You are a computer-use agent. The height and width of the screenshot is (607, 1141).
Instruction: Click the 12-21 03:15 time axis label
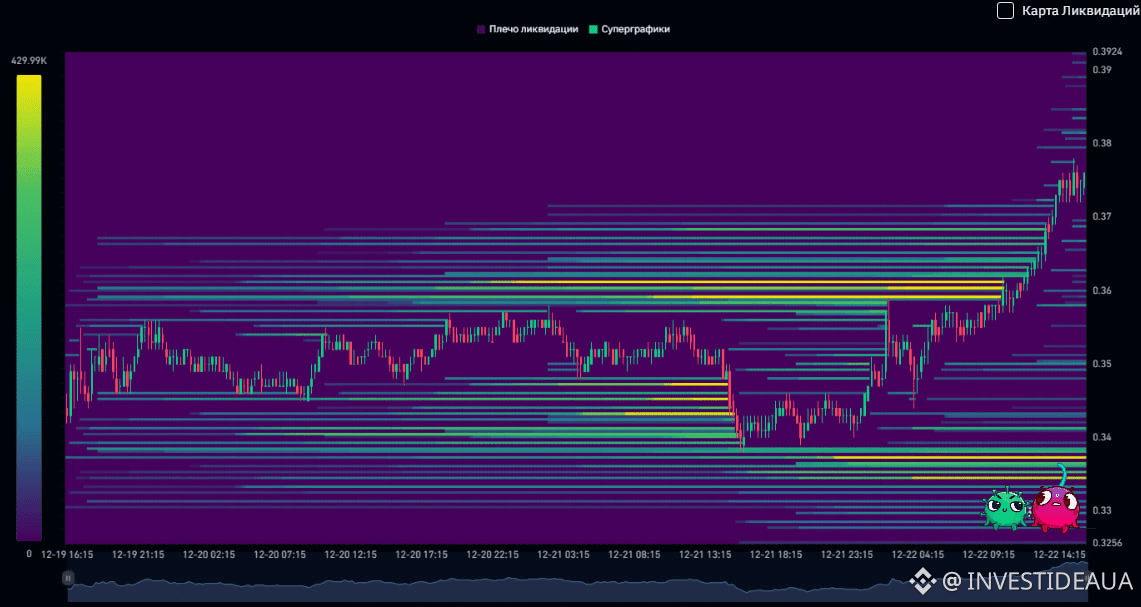564,553
